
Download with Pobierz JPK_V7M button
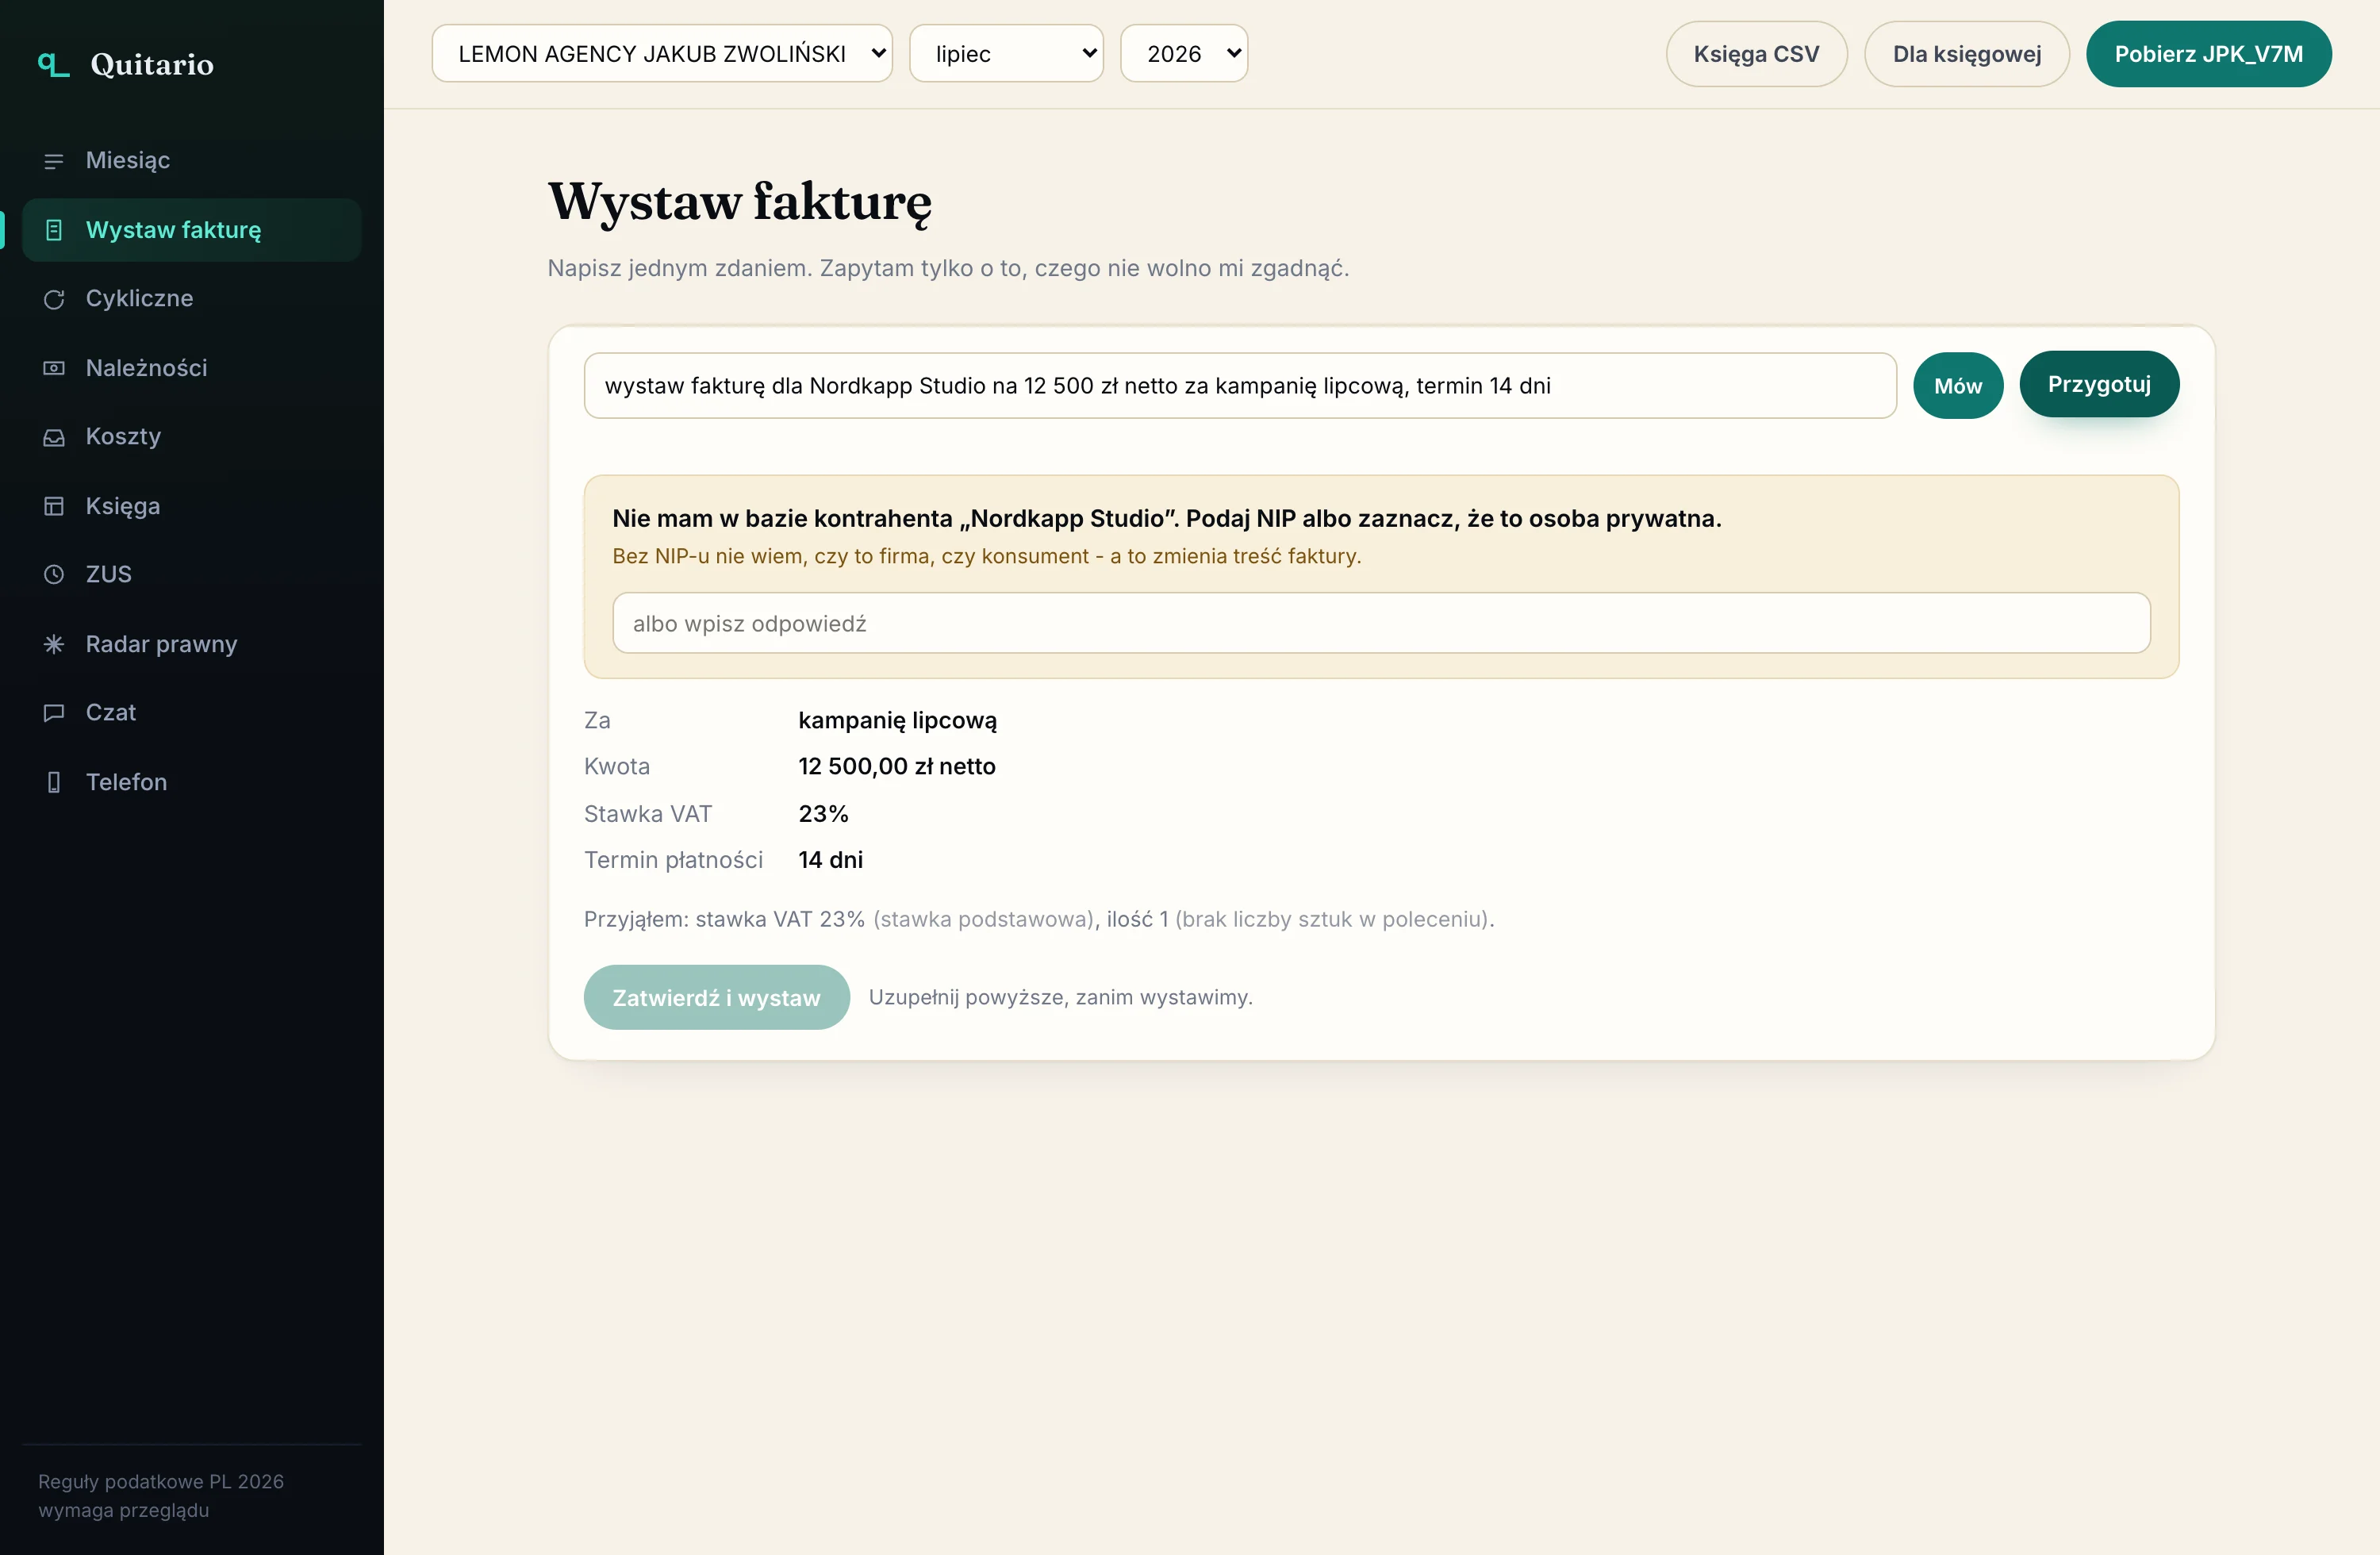2208,54
